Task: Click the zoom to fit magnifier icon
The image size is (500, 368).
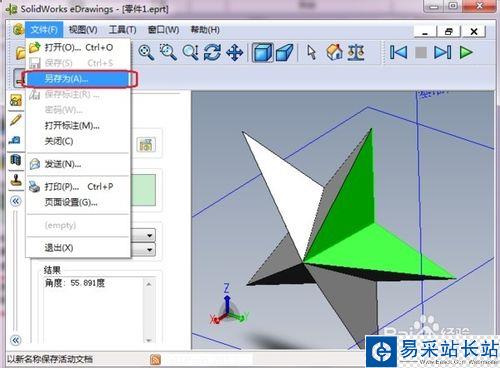Action: tap(146, 52)
